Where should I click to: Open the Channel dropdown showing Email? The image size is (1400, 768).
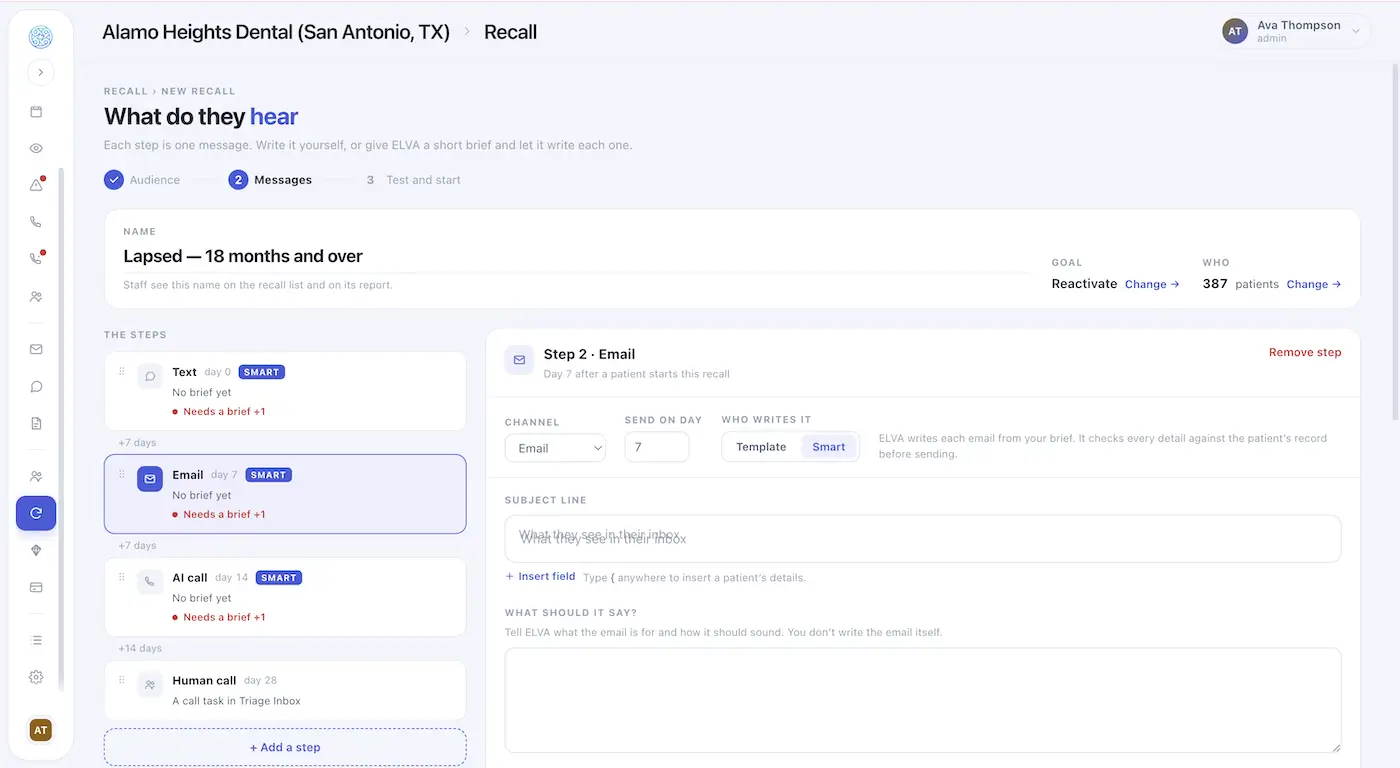click(x=555, y=448)
